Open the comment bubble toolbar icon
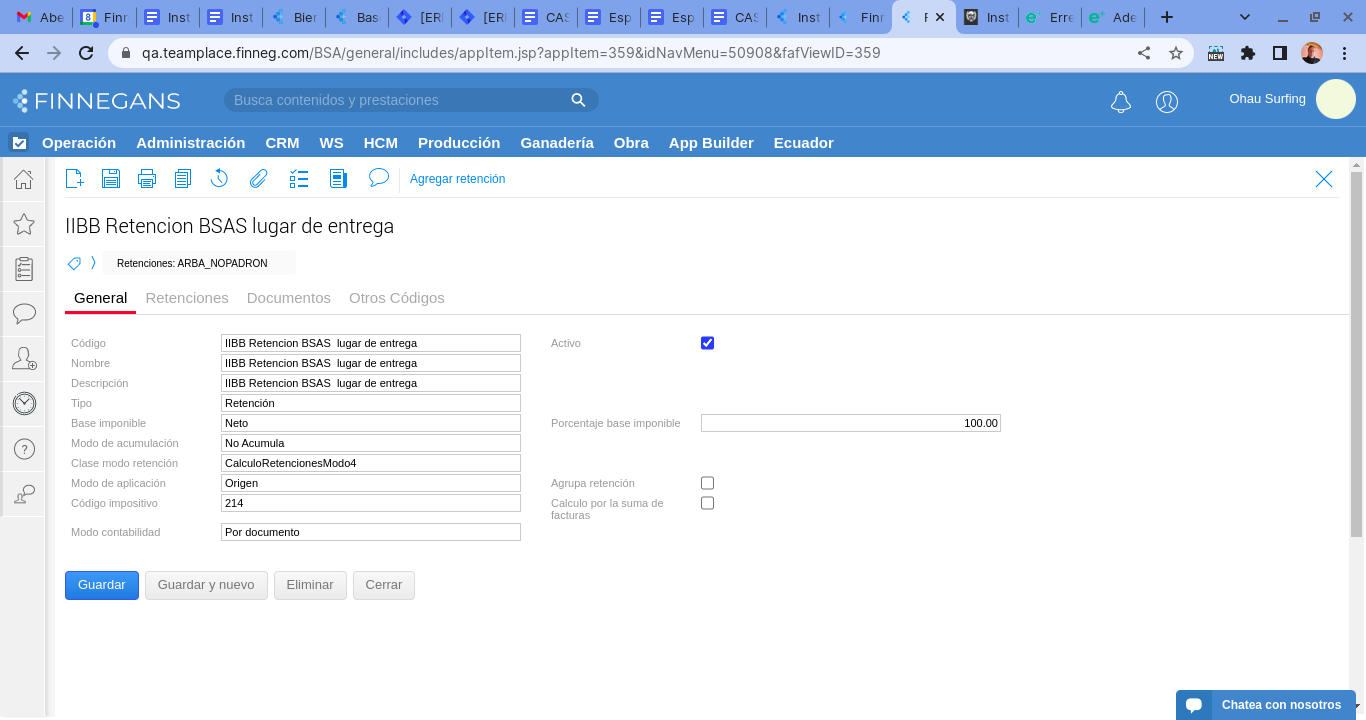The image size is (1366, 720). [379, 178]
